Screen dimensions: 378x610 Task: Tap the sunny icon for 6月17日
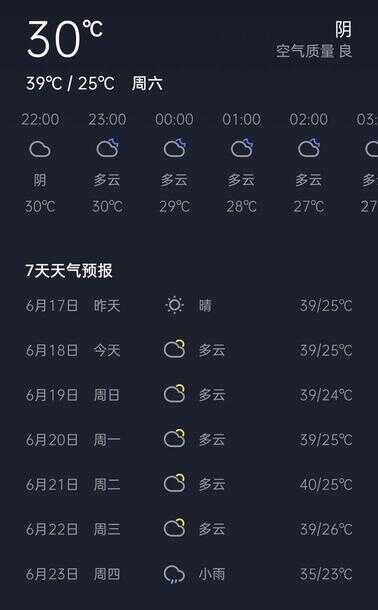174,305
